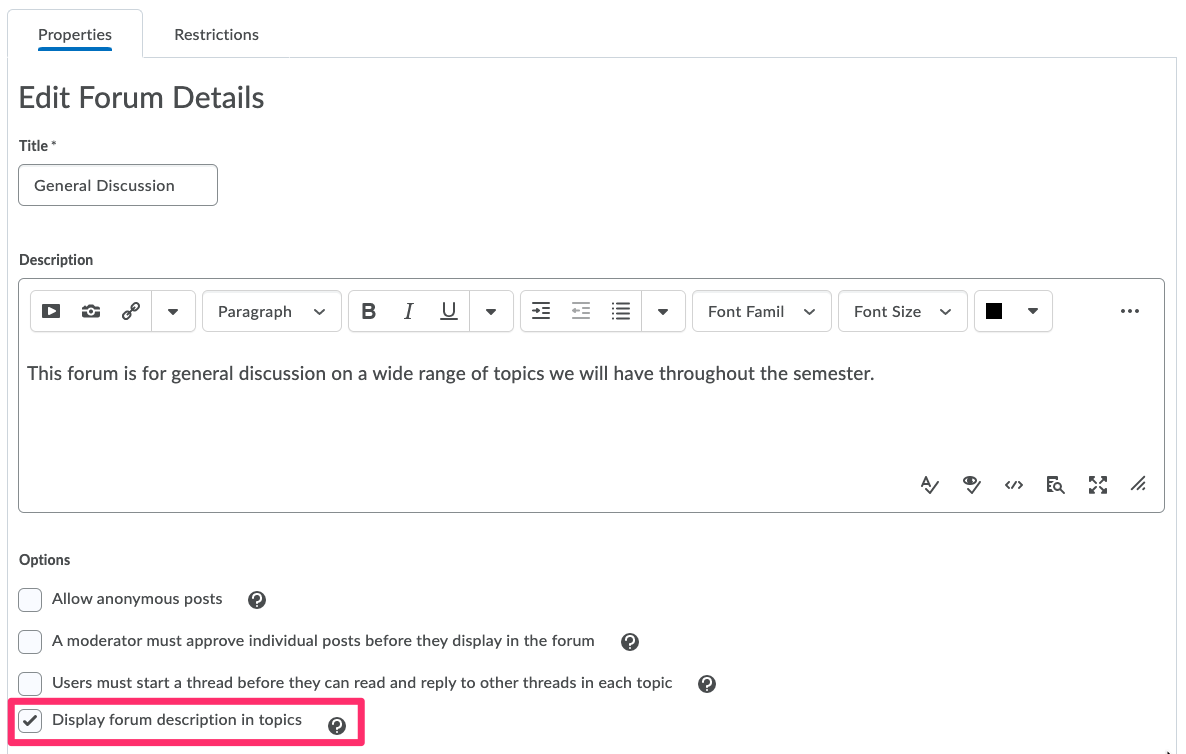1186x754 pixels.
Task: Expand the Font Family dropdown
Action: tap(761, 311)
